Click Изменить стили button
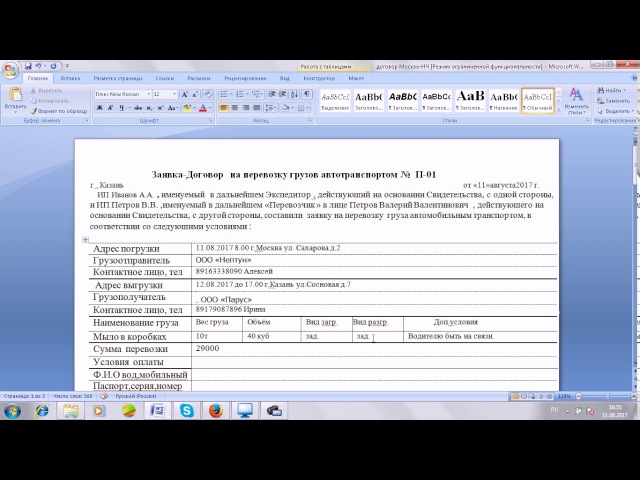This screenshot has width=640, height=480. [x=576, y=101]
